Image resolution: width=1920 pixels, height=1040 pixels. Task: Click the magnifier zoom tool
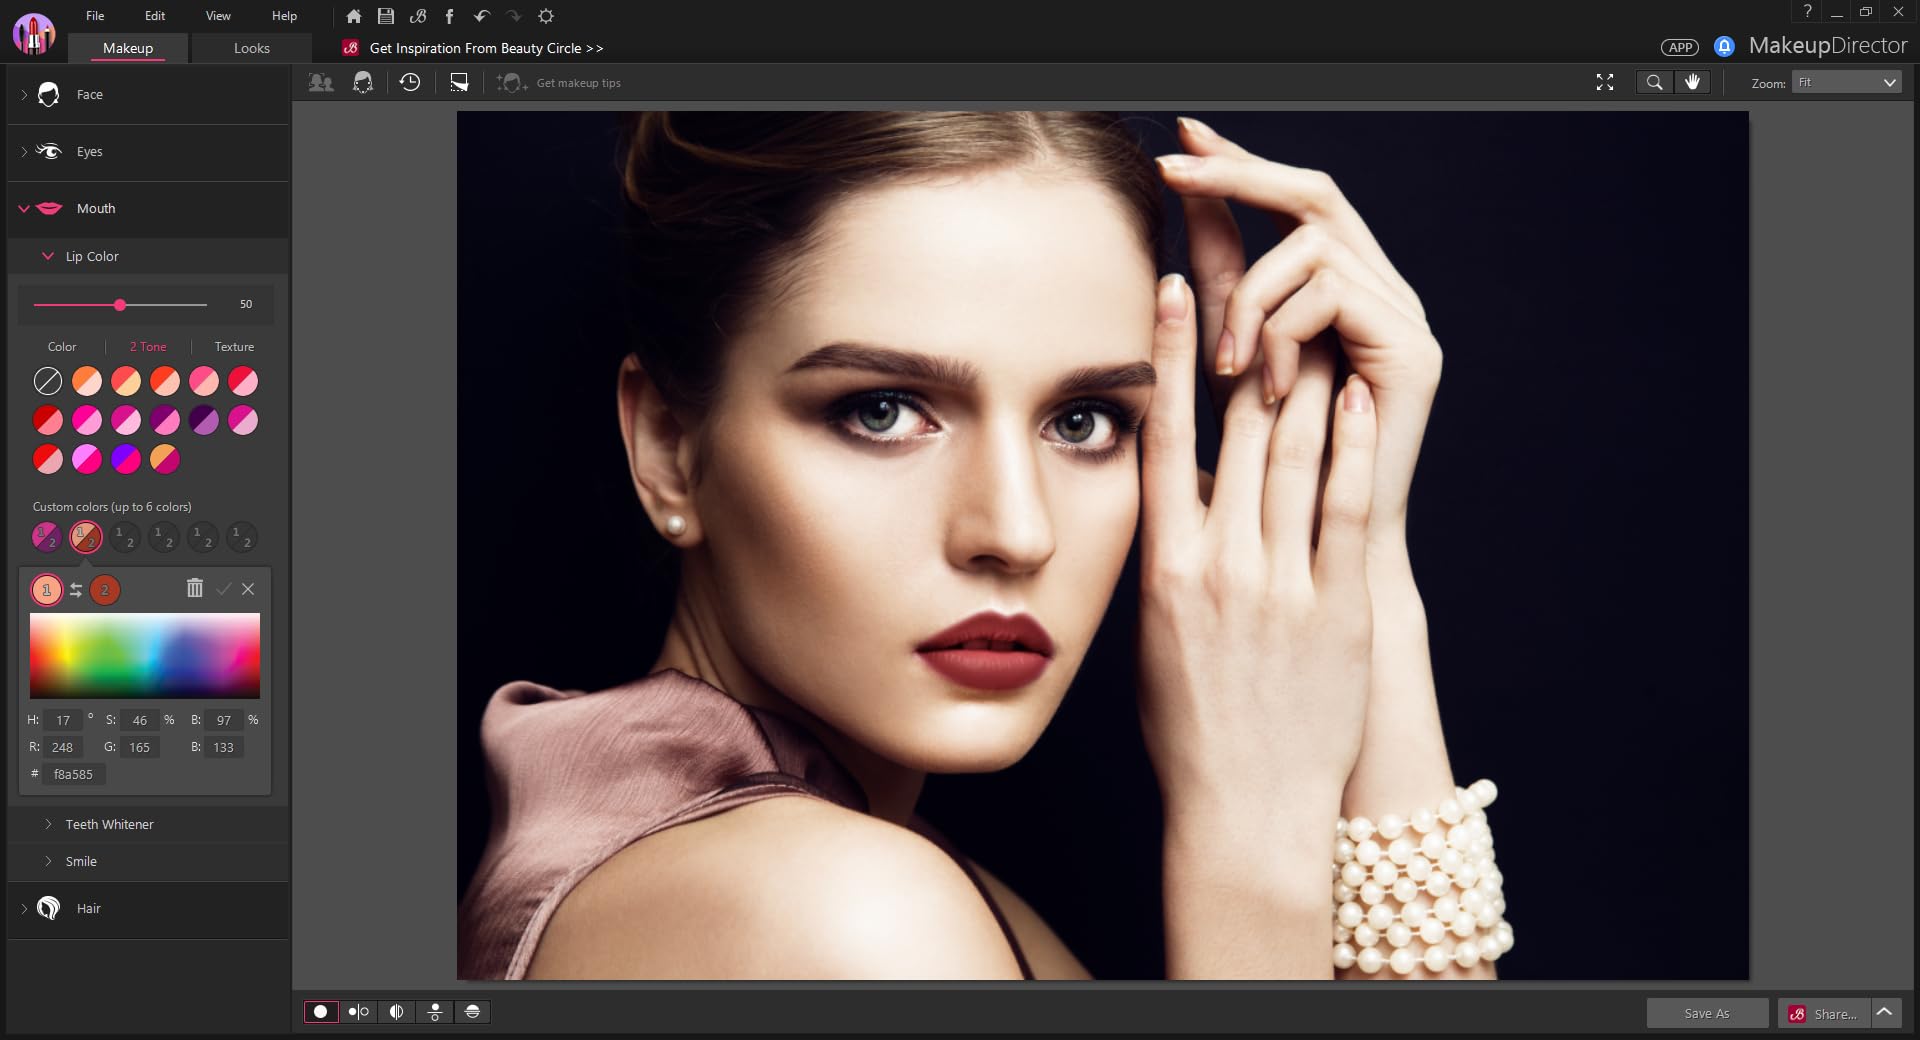point(1655,83)
